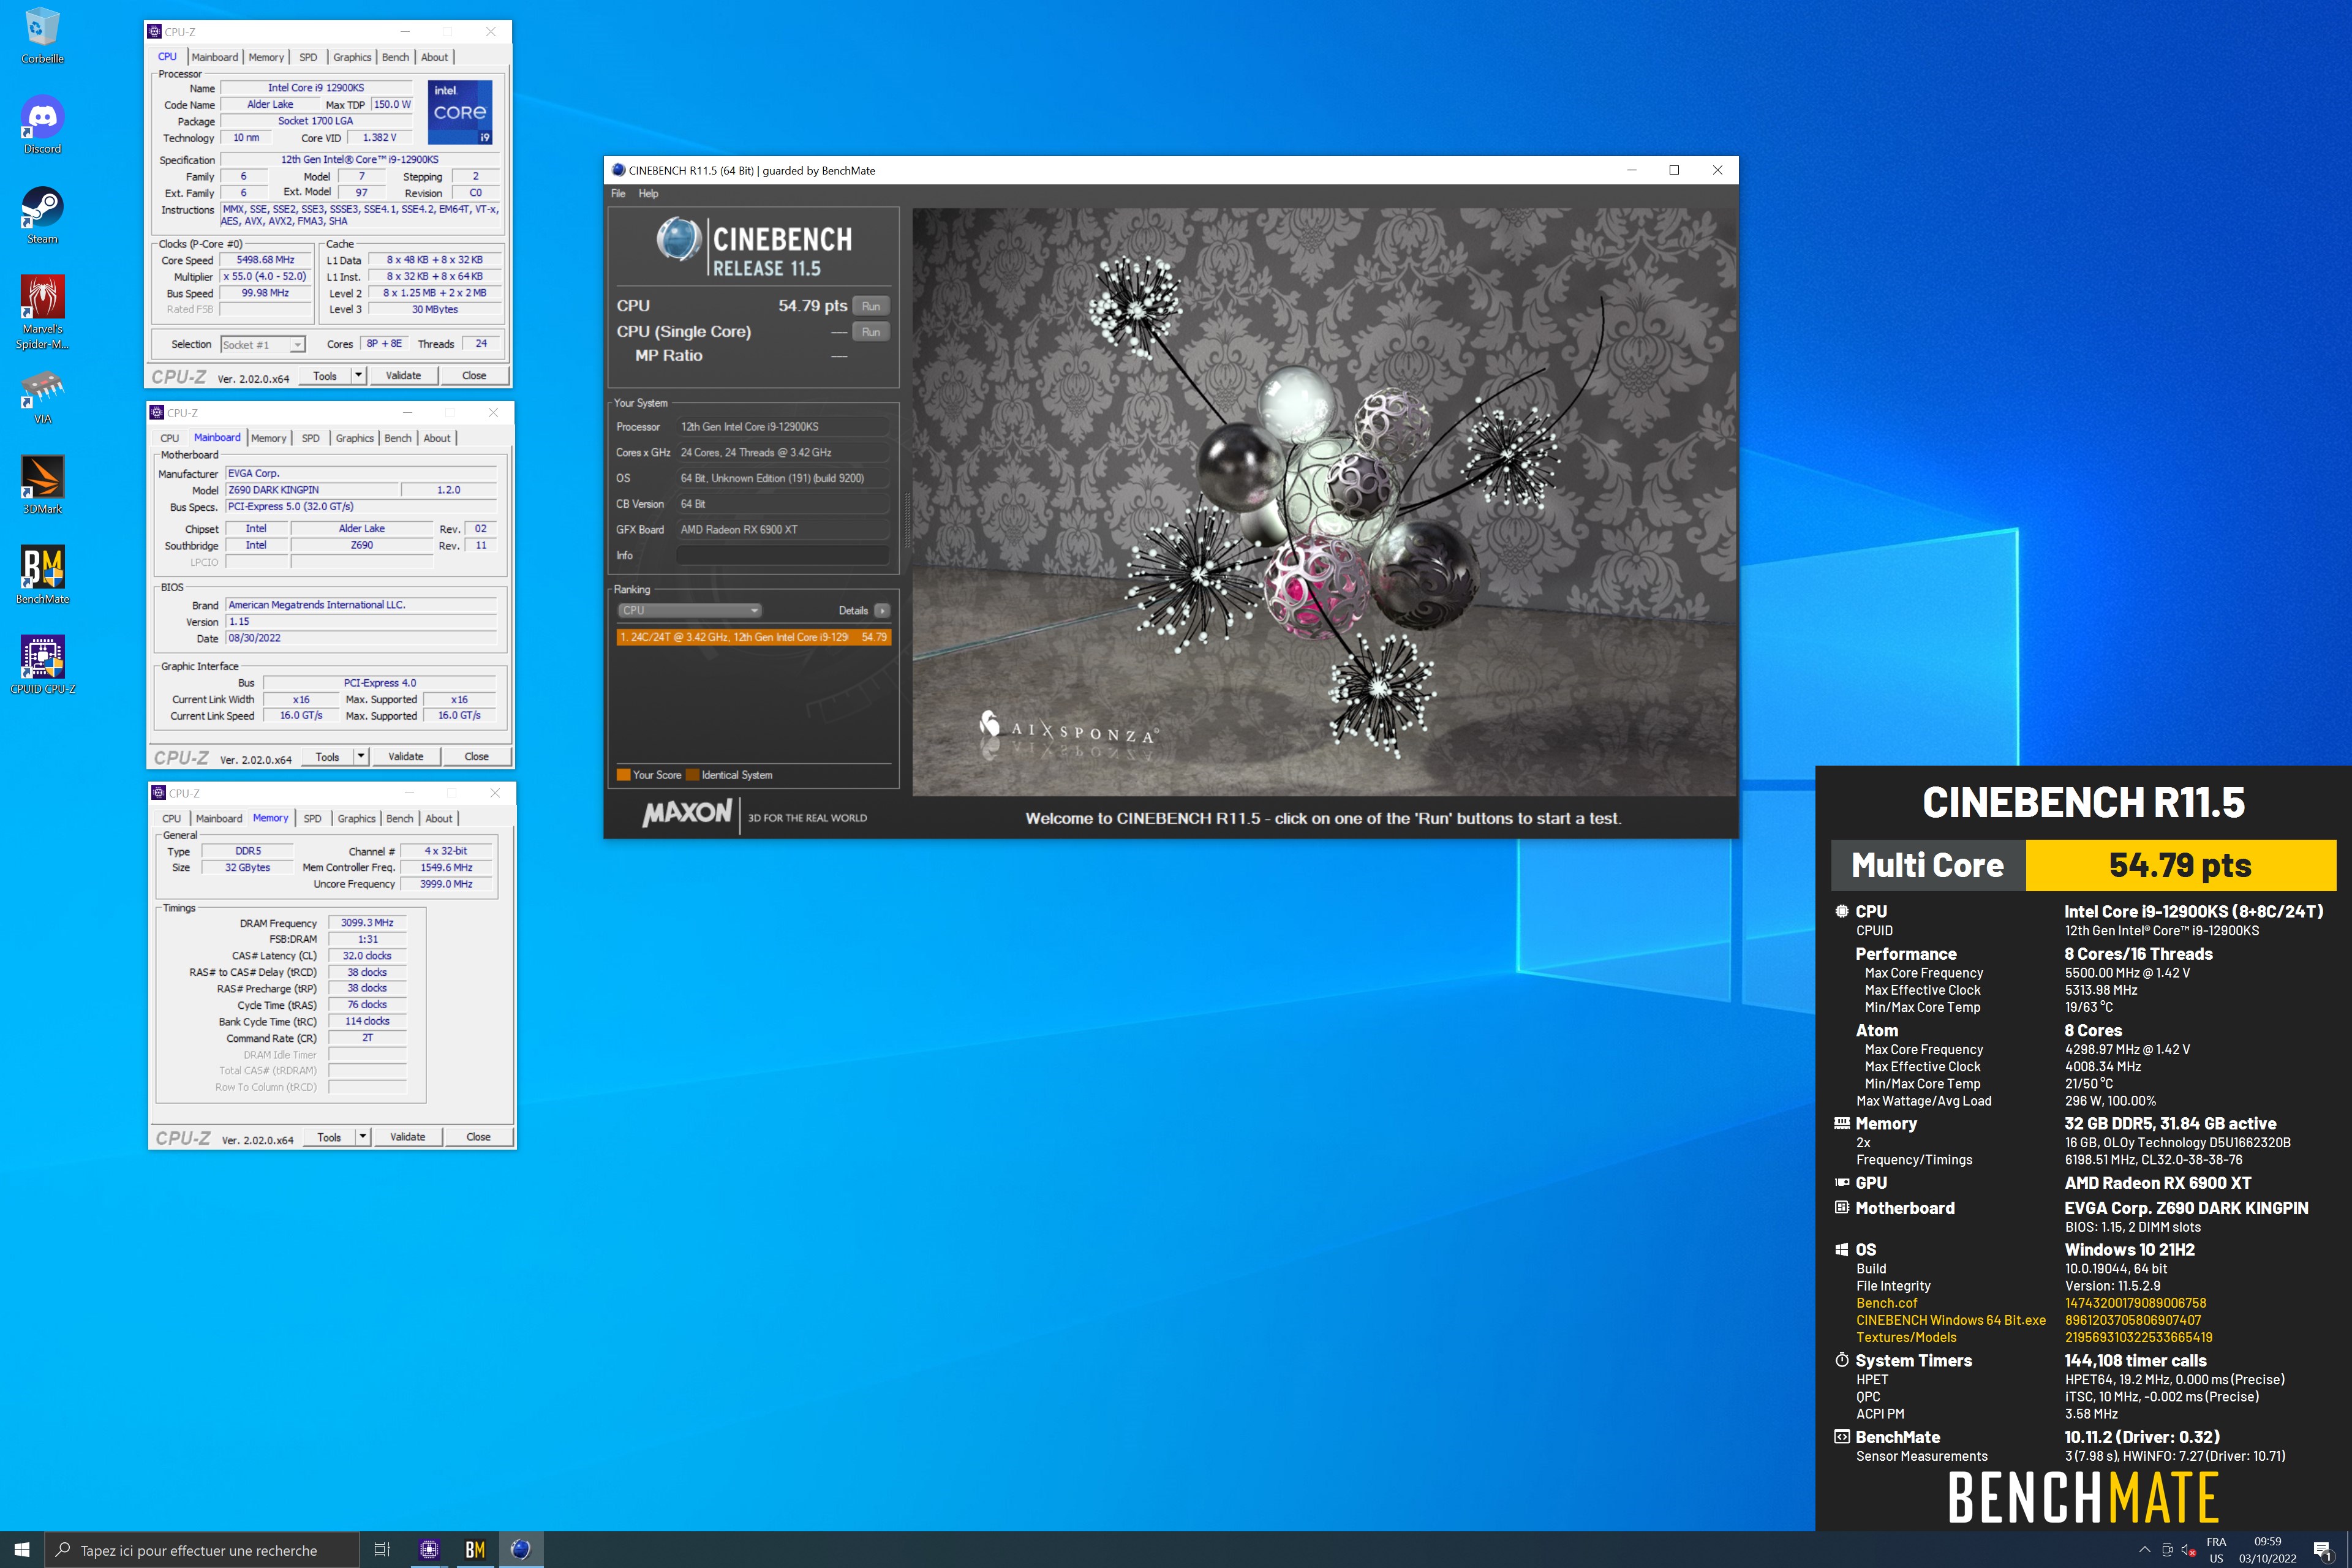The image size is (2352, 1568).
Task: Click the Cinebench title bar app icon
Action: point(618,170)
